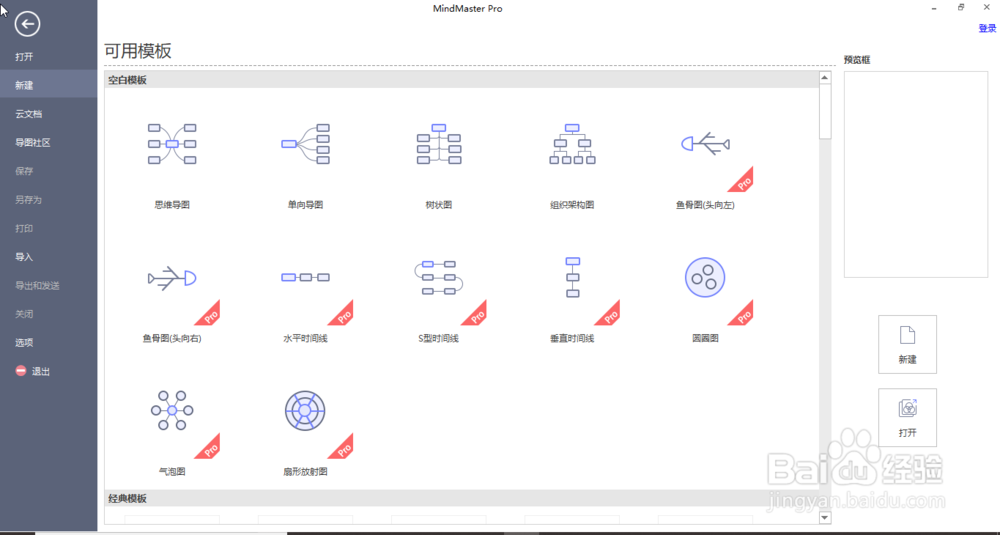Select the 气泡图 bubble chart icon
Image resolution: width=1000 pixels, height=535 pixels.
172,411
